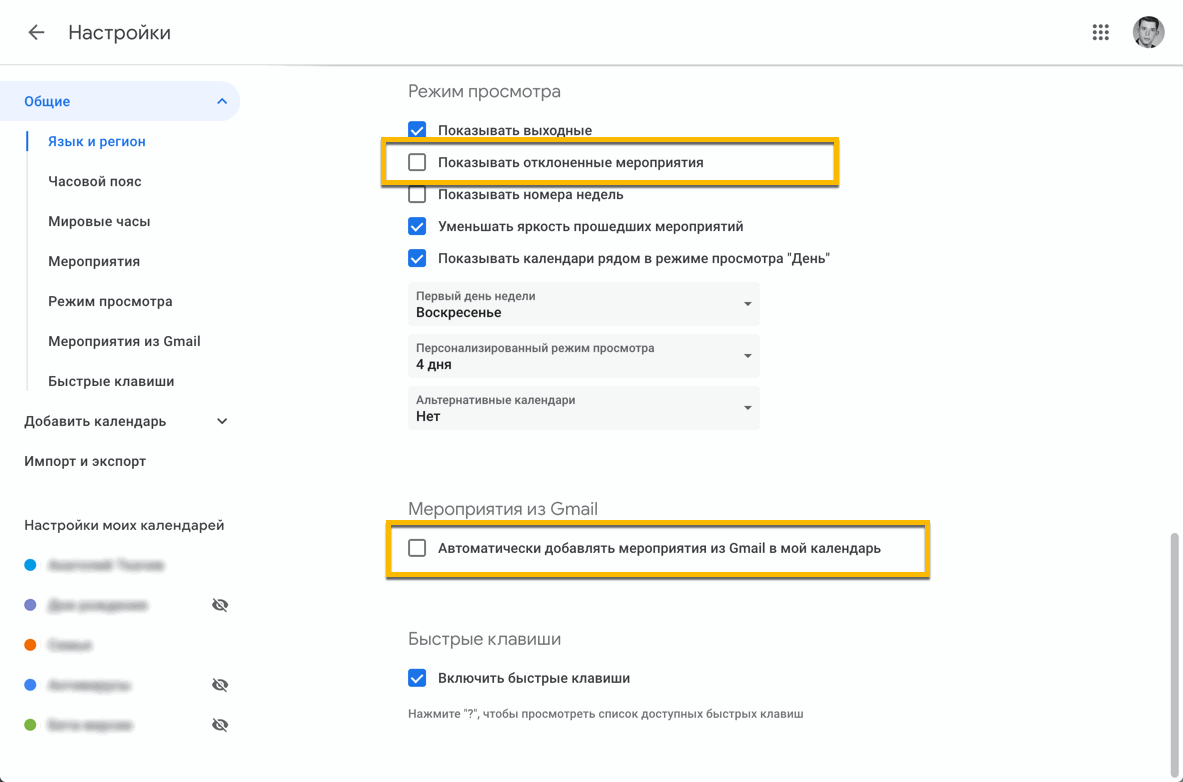This screenshot has height=782, width=1183.
Task: Click the back arrow from Настройки
Action: point(36,32)
